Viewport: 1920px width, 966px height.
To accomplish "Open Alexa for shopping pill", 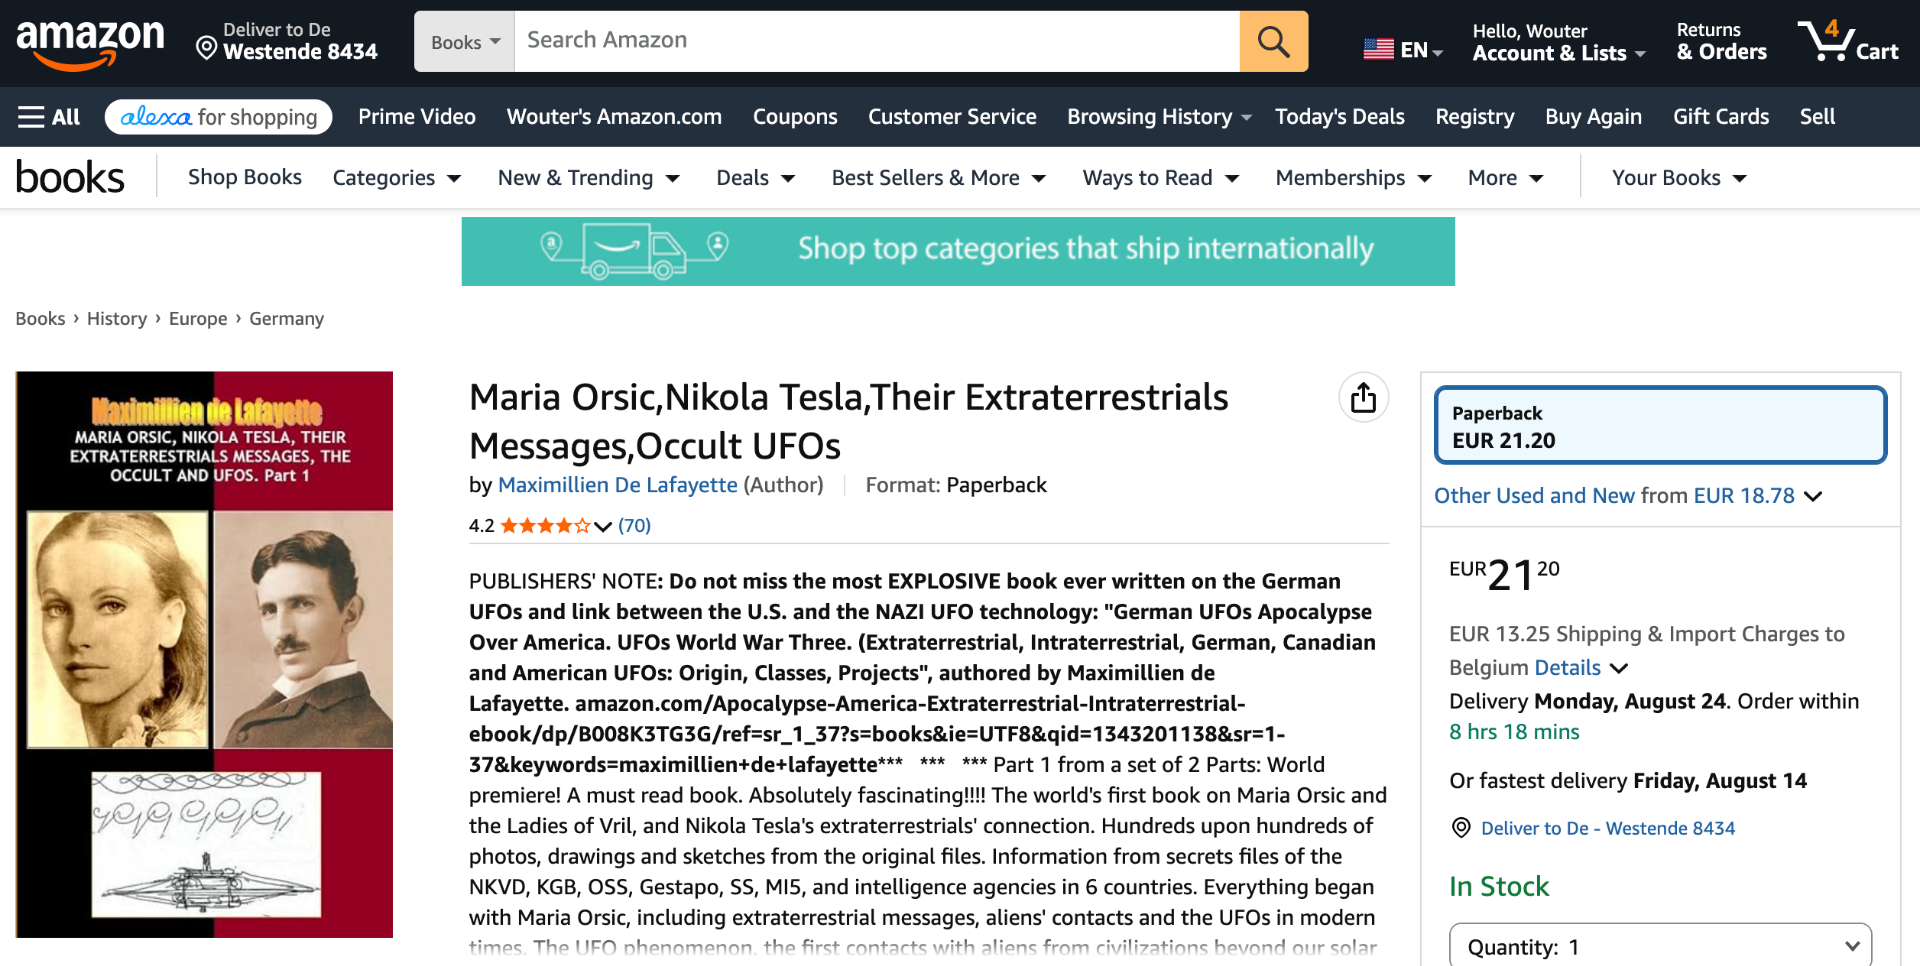I will (x=218, y=117).
